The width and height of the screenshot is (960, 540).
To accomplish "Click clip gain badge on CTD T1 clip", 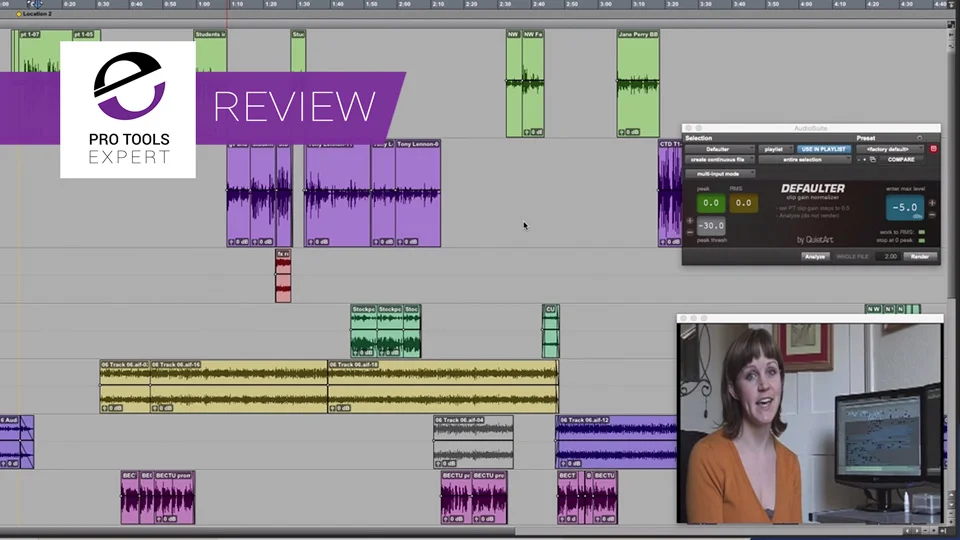I will 670,242.
